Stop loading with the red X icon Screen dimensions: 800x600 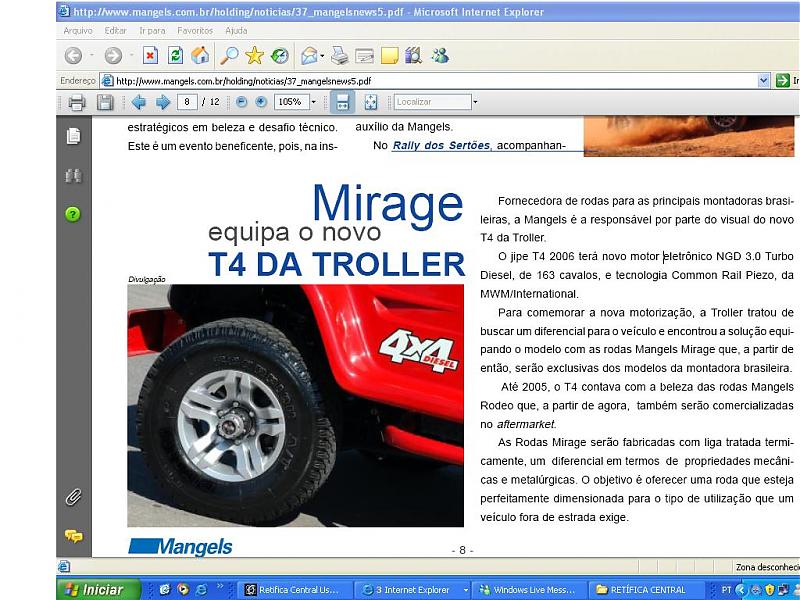tap(150, 55)
